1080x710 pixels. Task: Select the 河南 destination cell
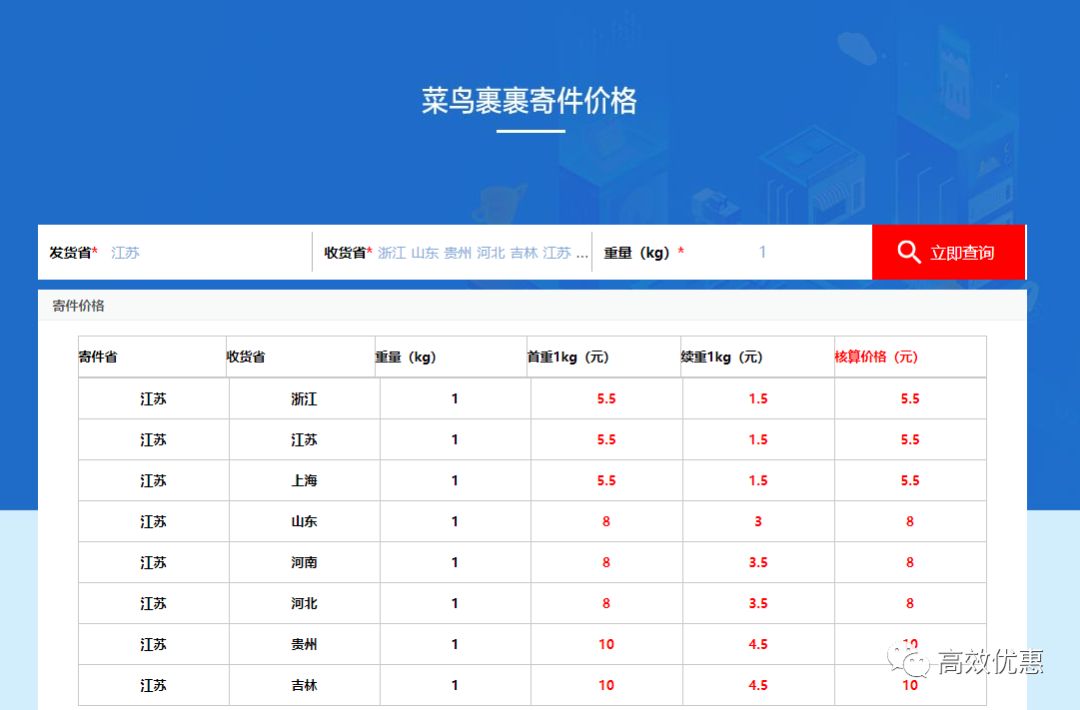304,563
